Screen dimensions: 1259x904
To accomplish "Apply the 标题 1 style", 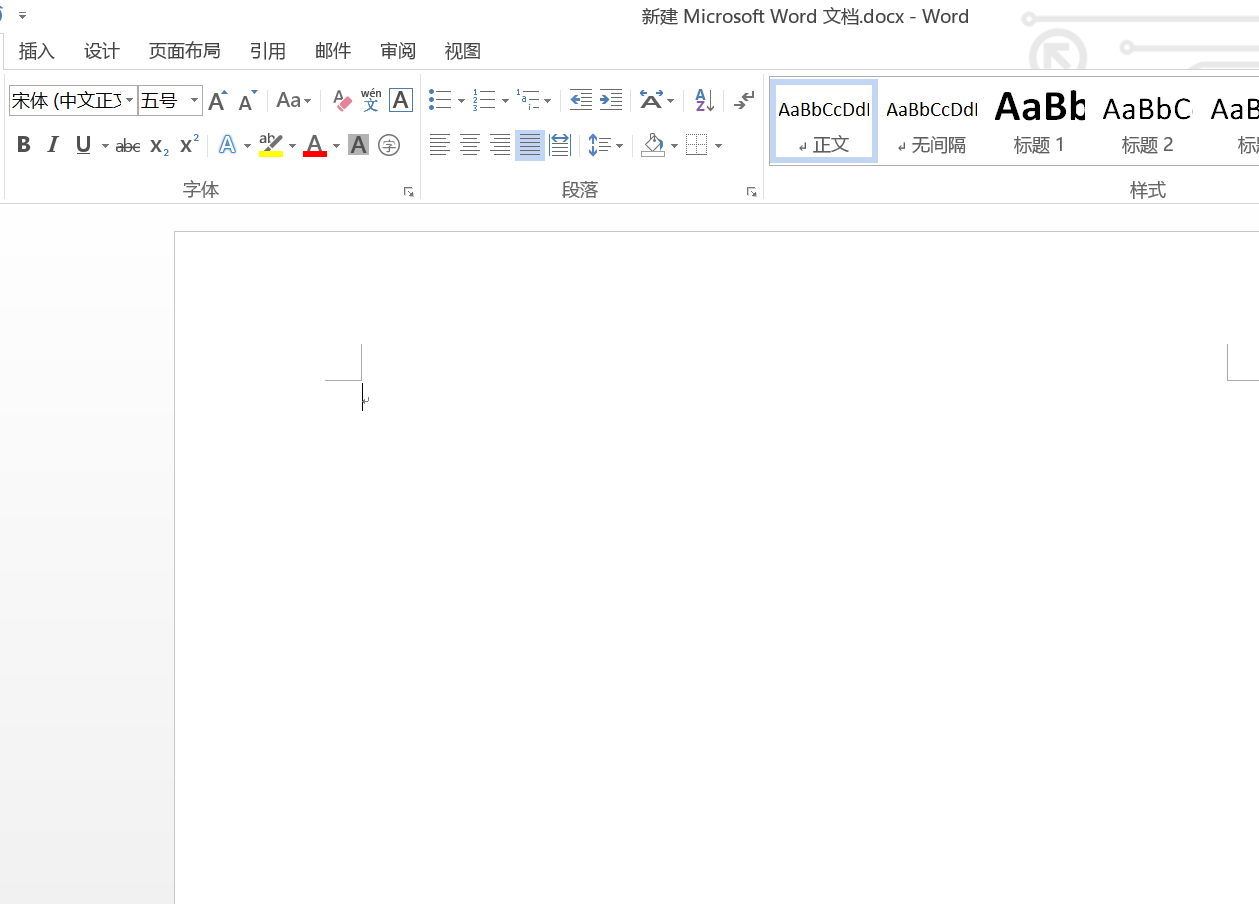I will [x=1039, y=122].
